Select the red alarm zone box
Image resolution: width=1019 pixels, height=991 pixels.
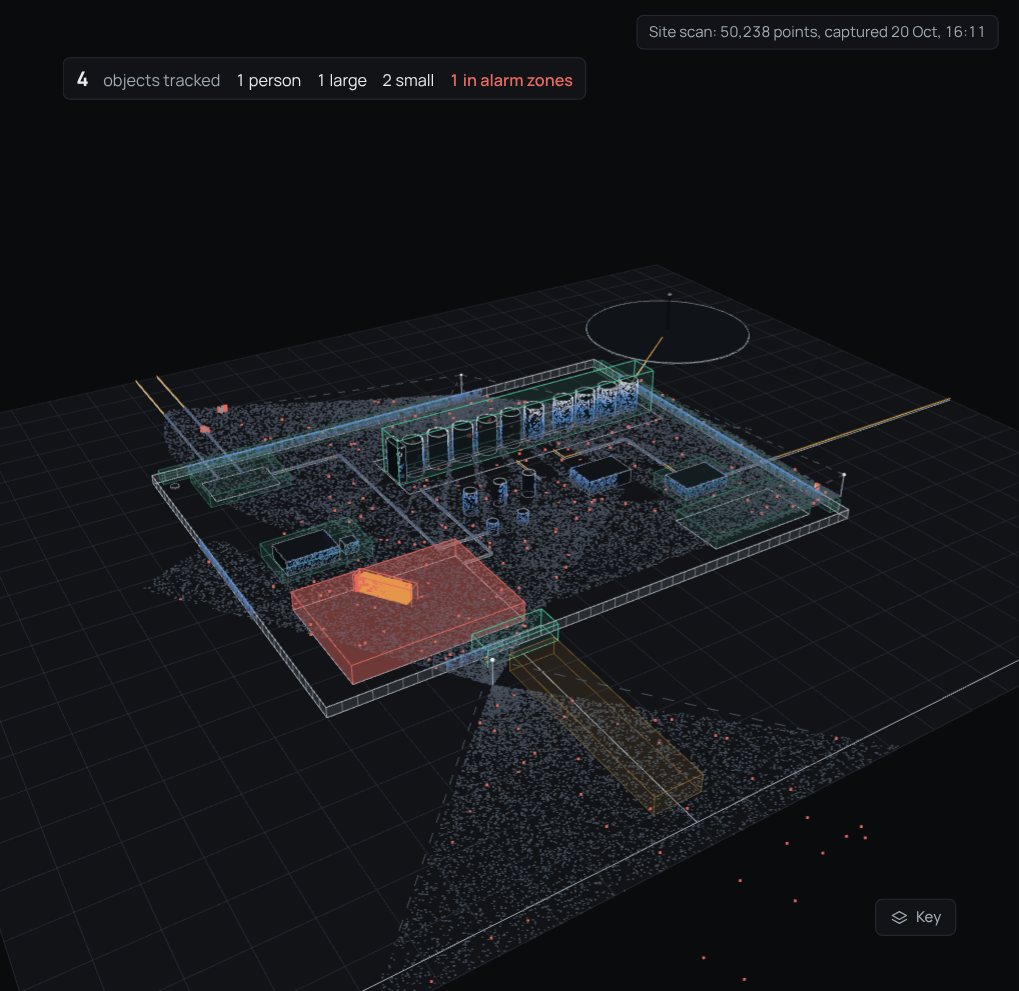[x=408, y=611]
